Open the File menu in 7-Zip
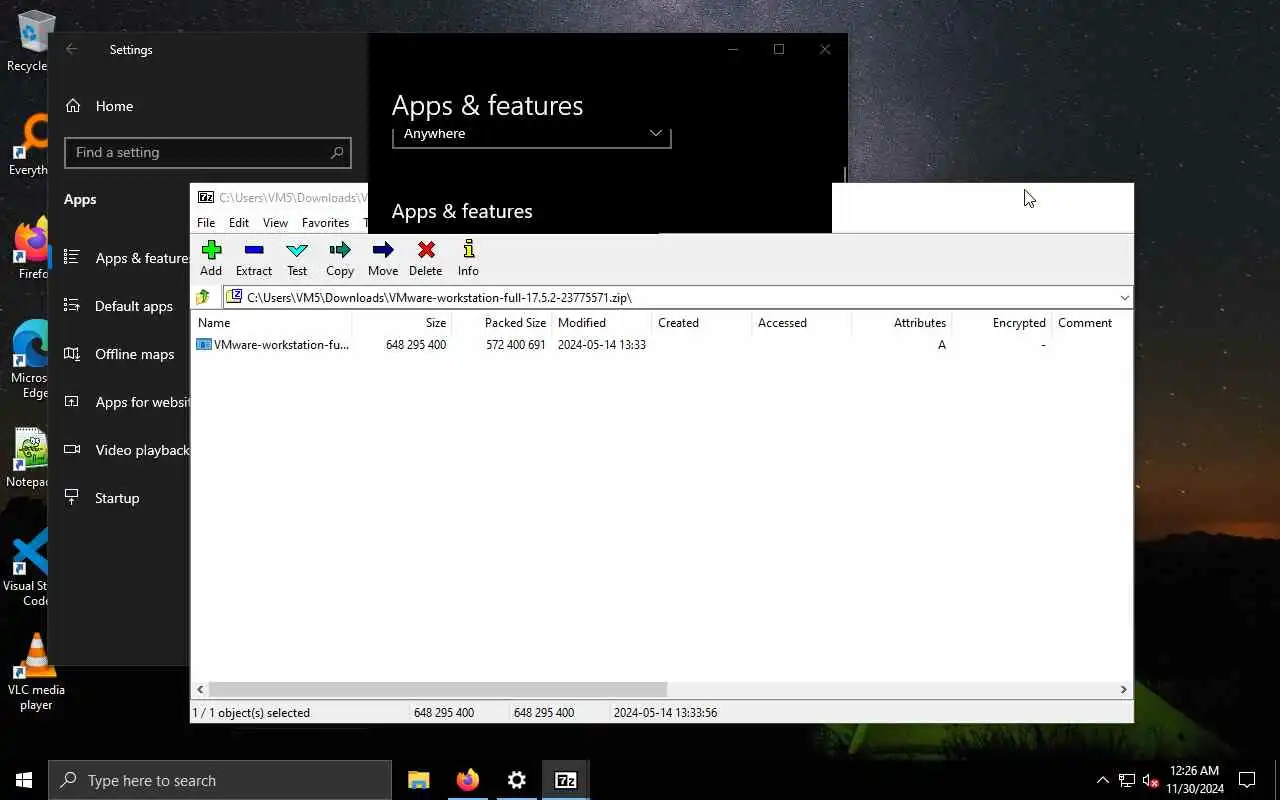Image resolution: width=1280 pixels, height=800 pixels. (x=206, y=223)
